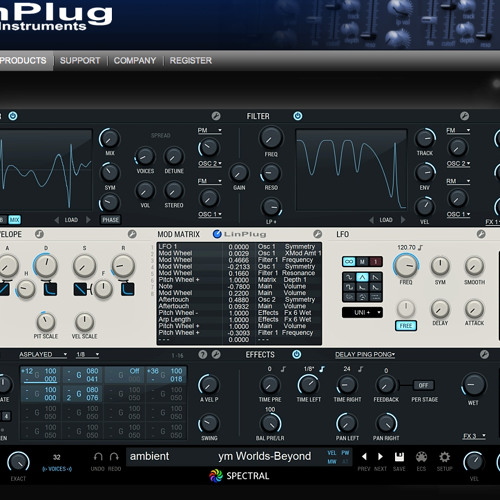Select the sine LFO waveform
This screenshot has width=500, height=500.
coord(349,277)
